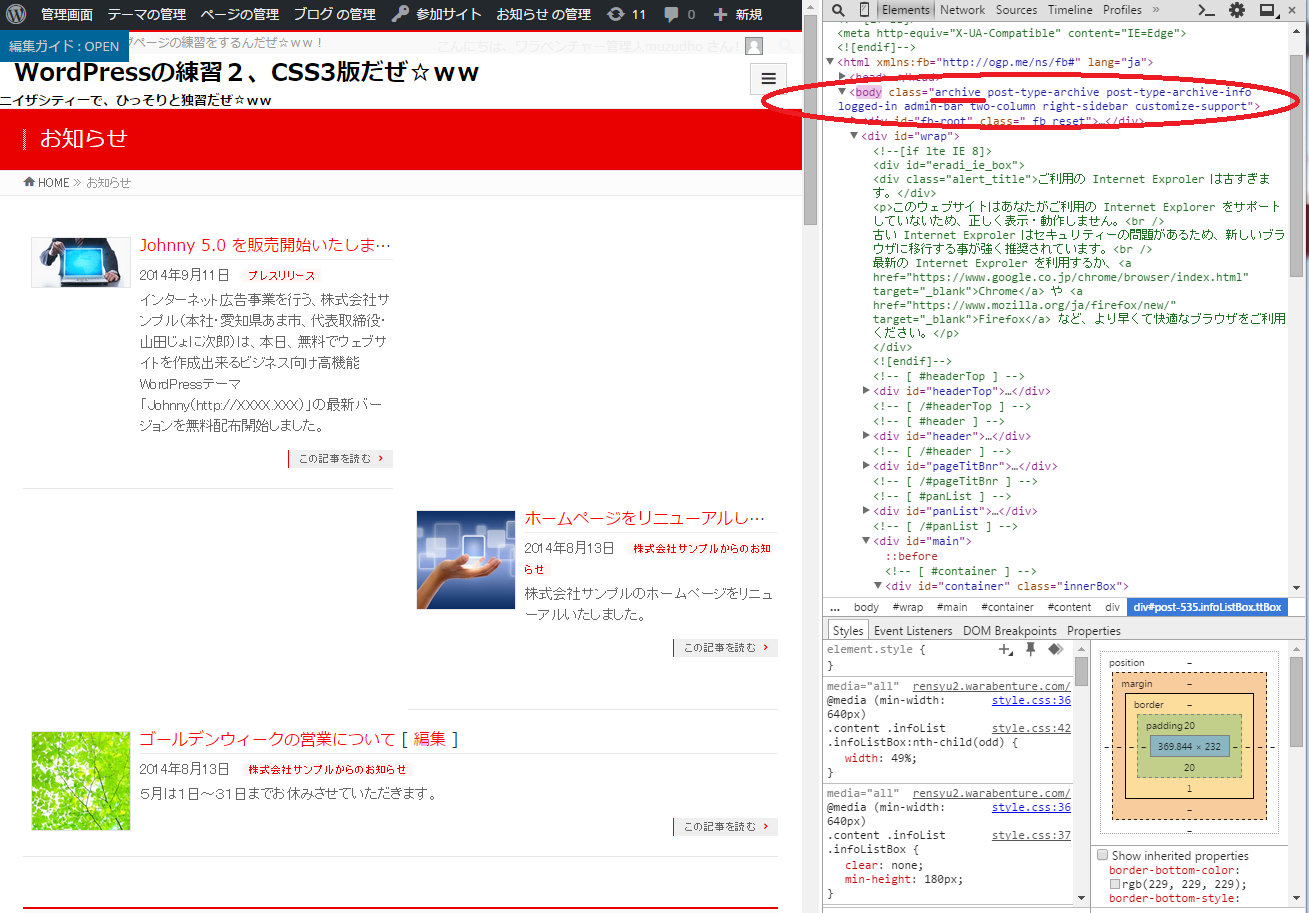This screenshot has width=1309, height=913.
Task: Click the pin icon to toggle element state
Action: pyautogui.click(x=1031, y=649)
